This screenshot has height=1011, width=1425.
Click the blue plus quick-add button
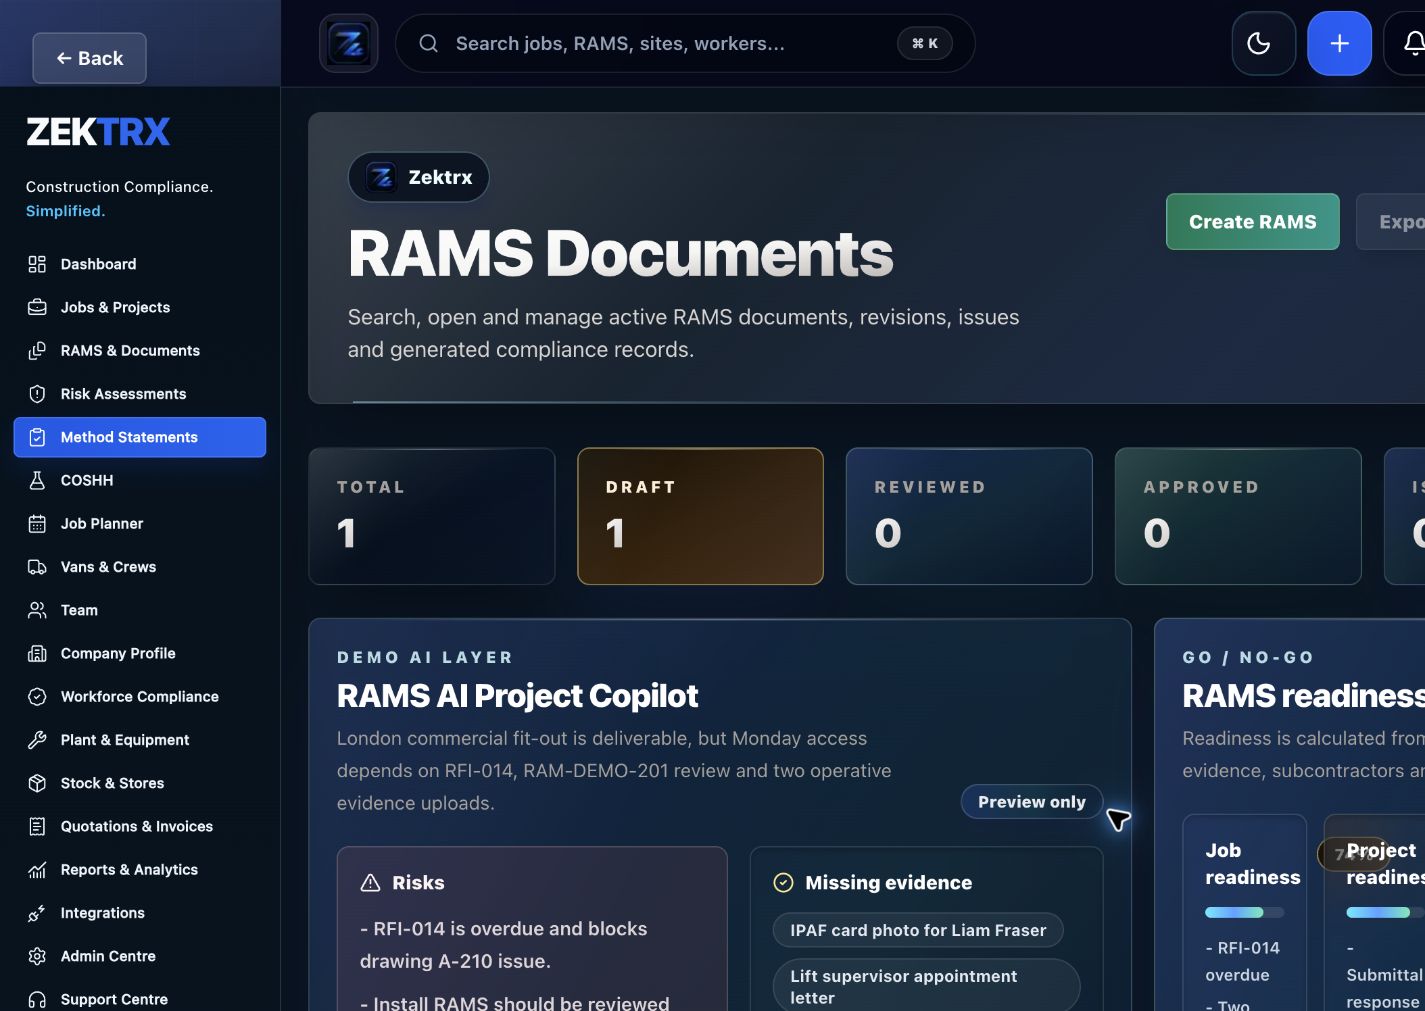pyautogui.click(x=1339, y=43)
